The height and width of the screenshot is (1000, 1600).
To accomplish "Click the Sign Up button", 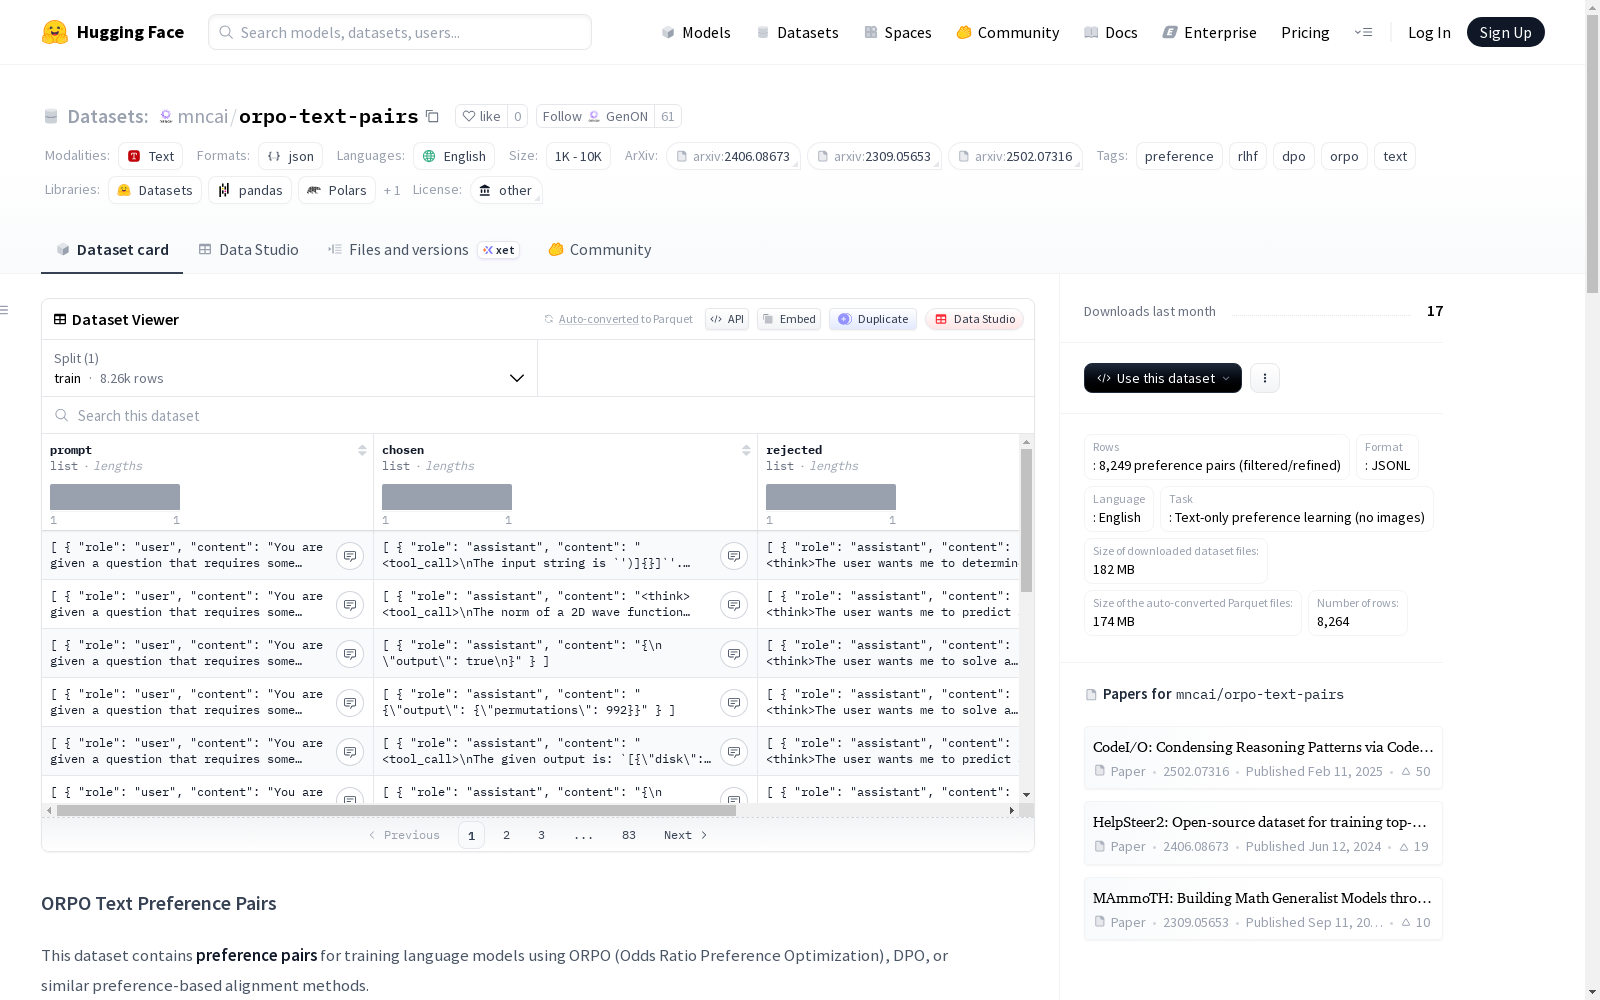I will (1506, 32).
